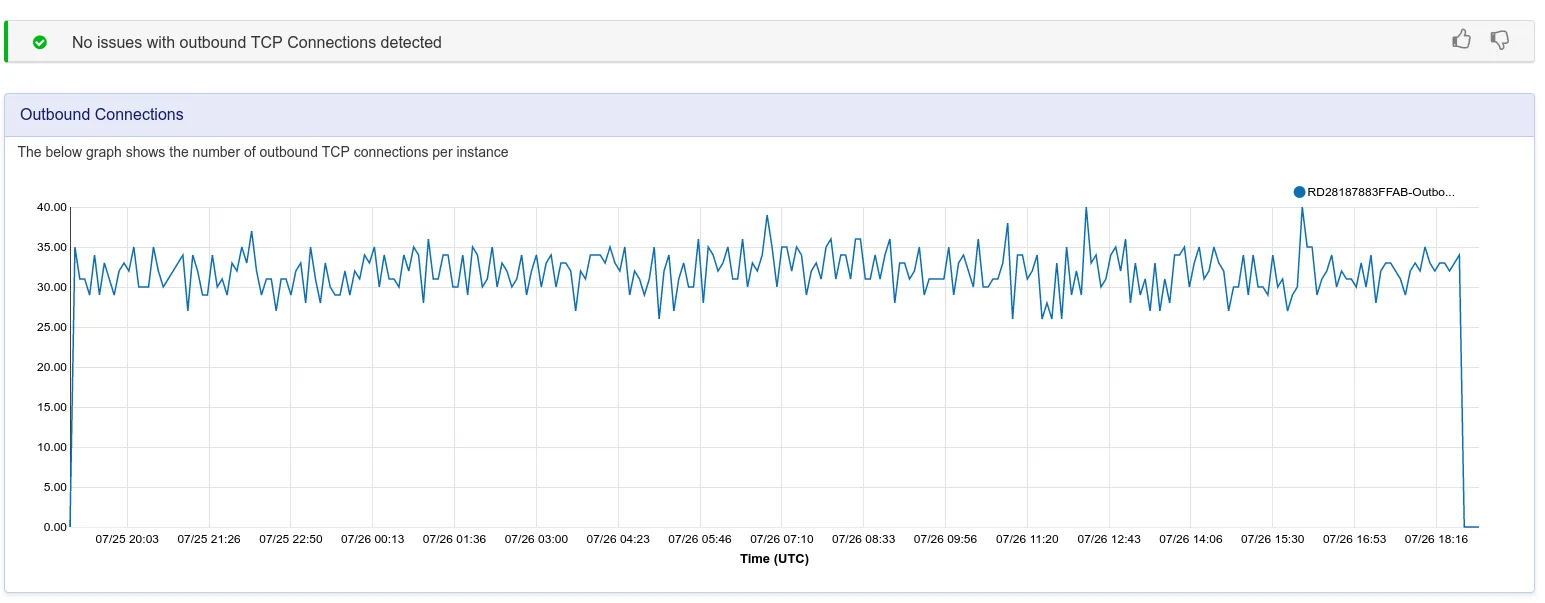Click the 07/26 11:20 x-axis label
This screenshot has width=1545, height=603.
pos(1027,539)
